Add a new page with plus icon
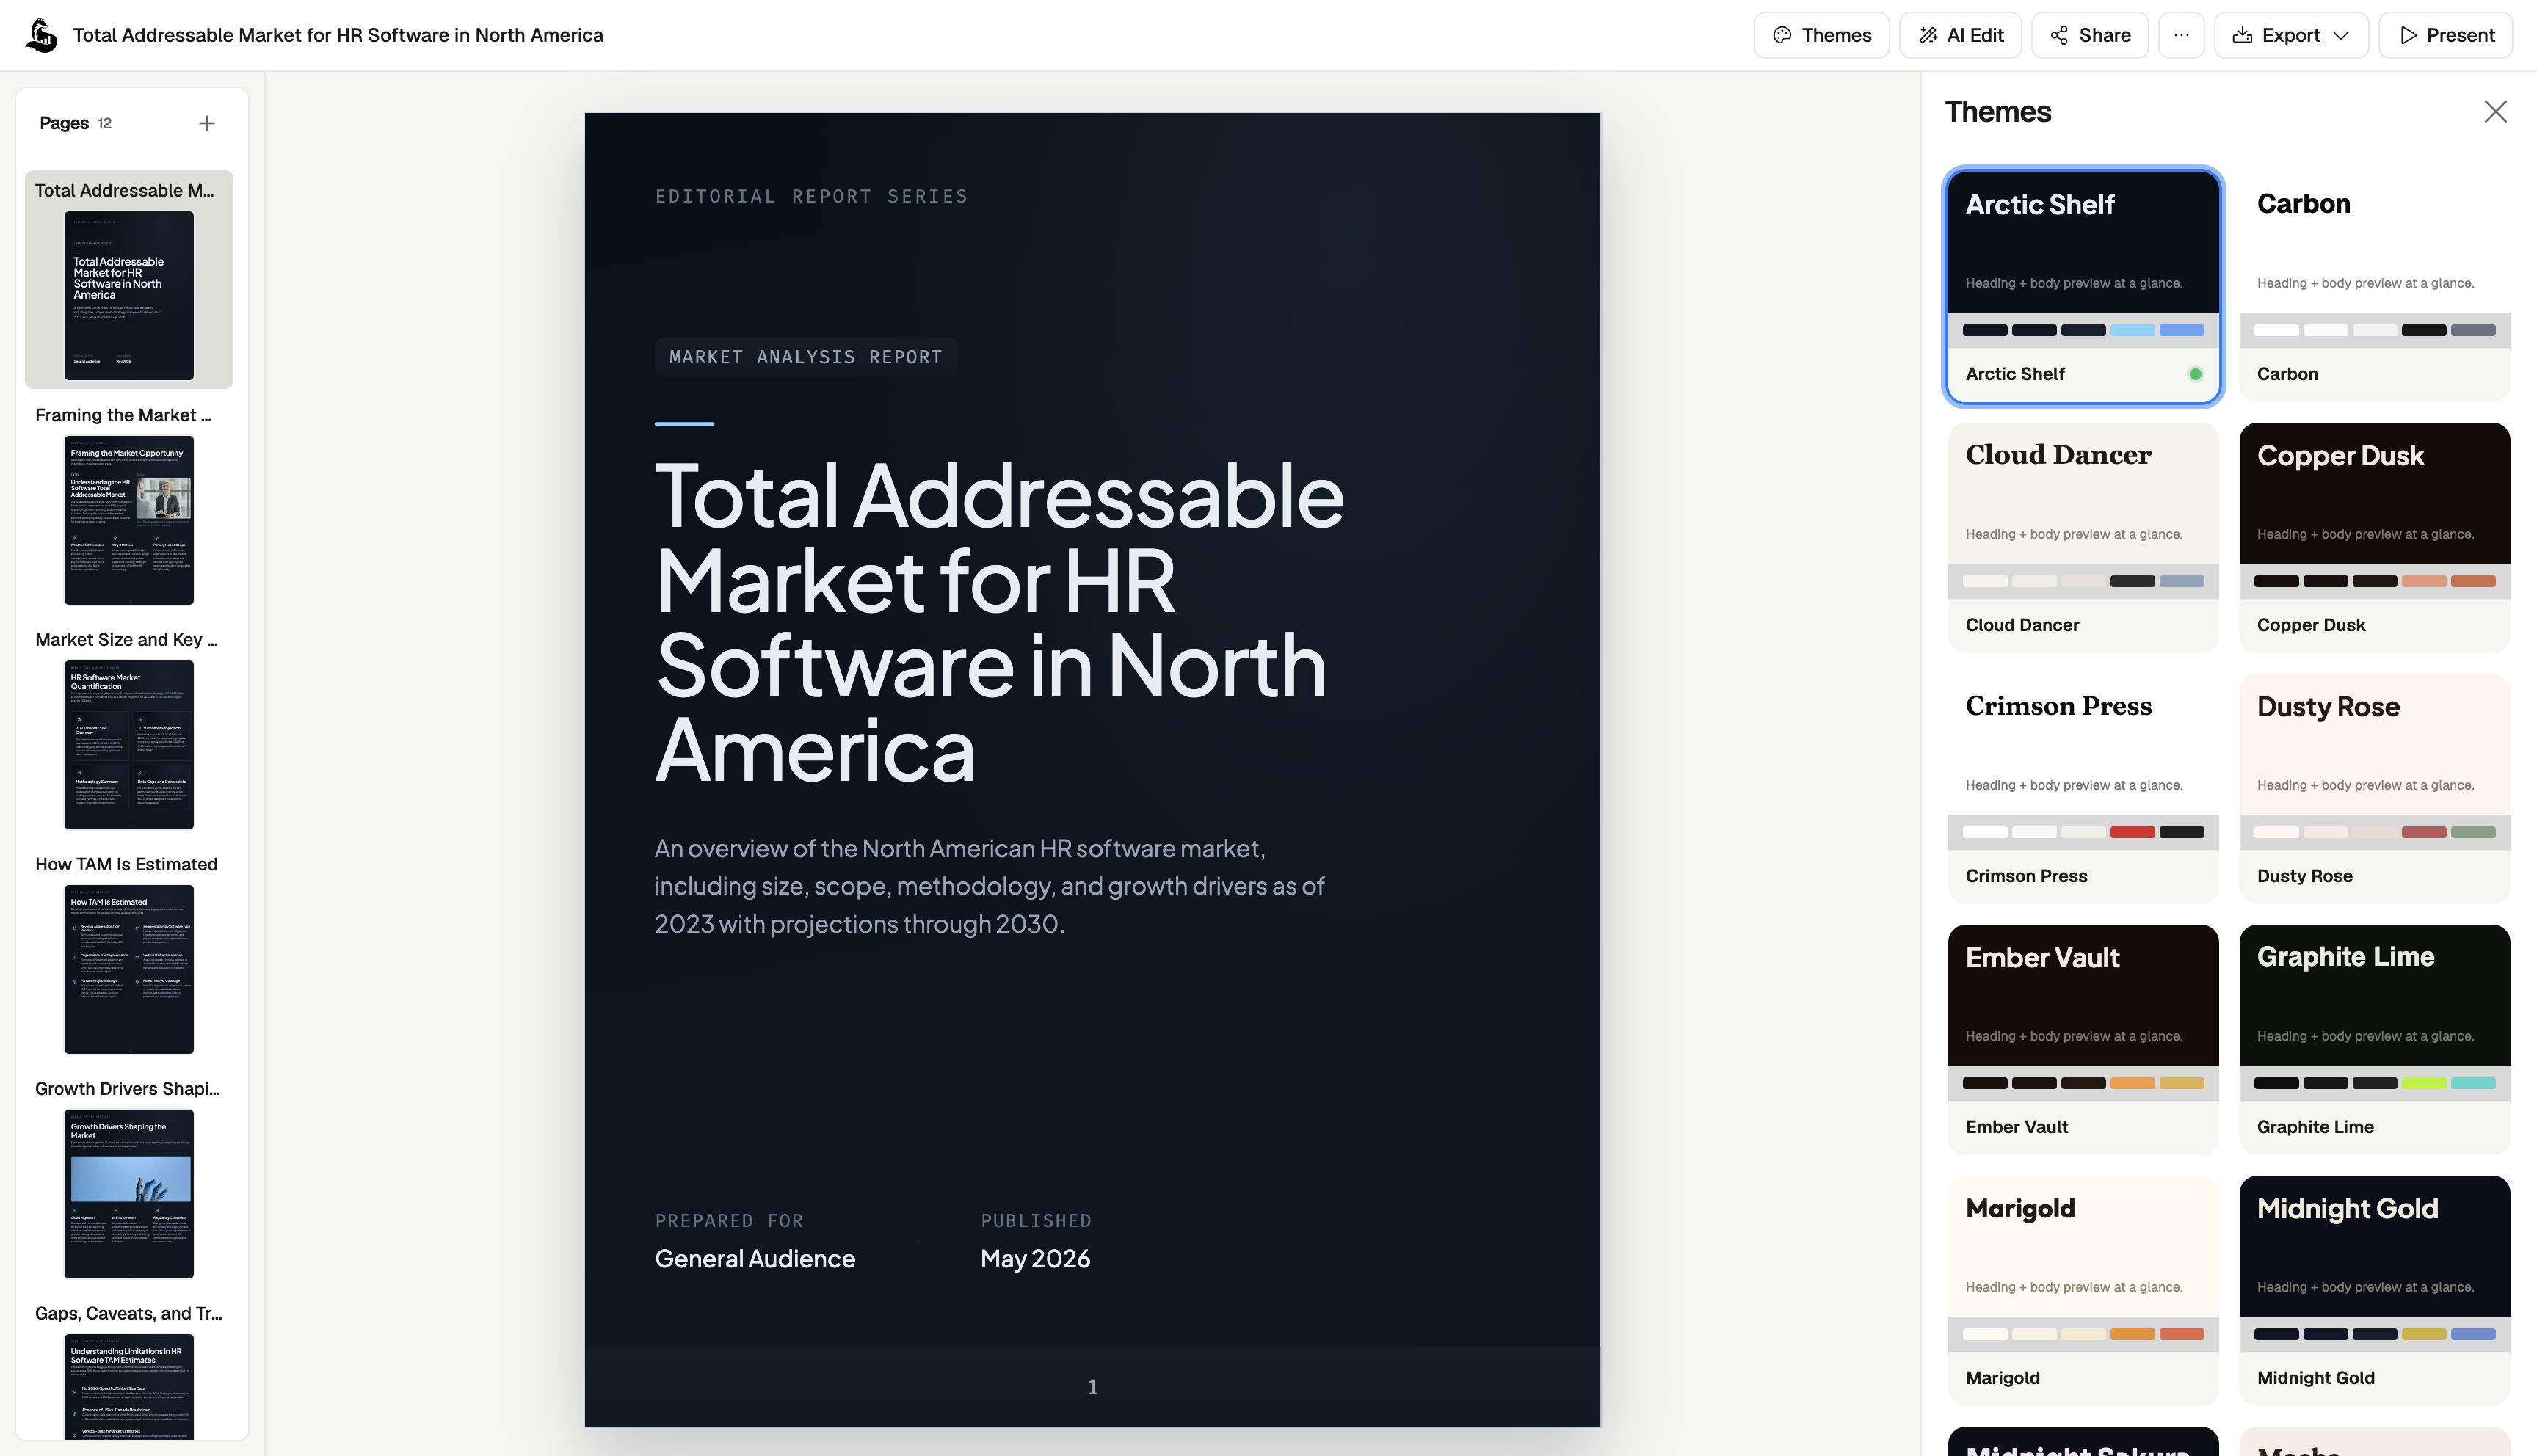The image size is (2537, 1456). pyautogui.click(x=207, y=123)
